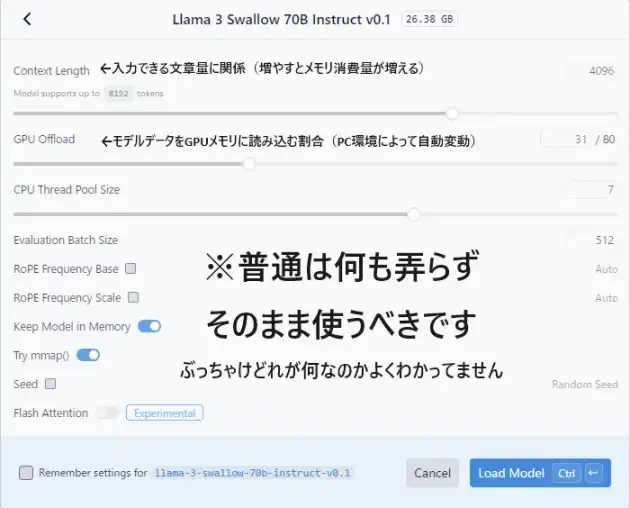Enable the RoPE Frequency Scale checkbox

point(133,297)
